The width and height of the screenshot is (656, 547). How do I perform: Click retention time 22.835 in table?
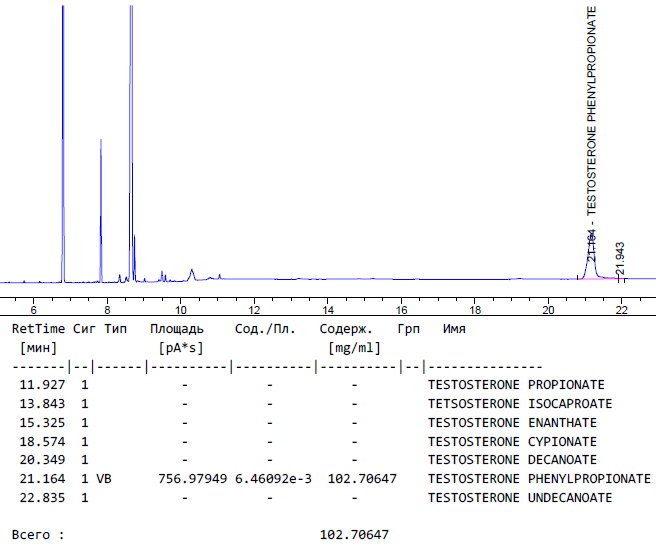click(42, 498)
